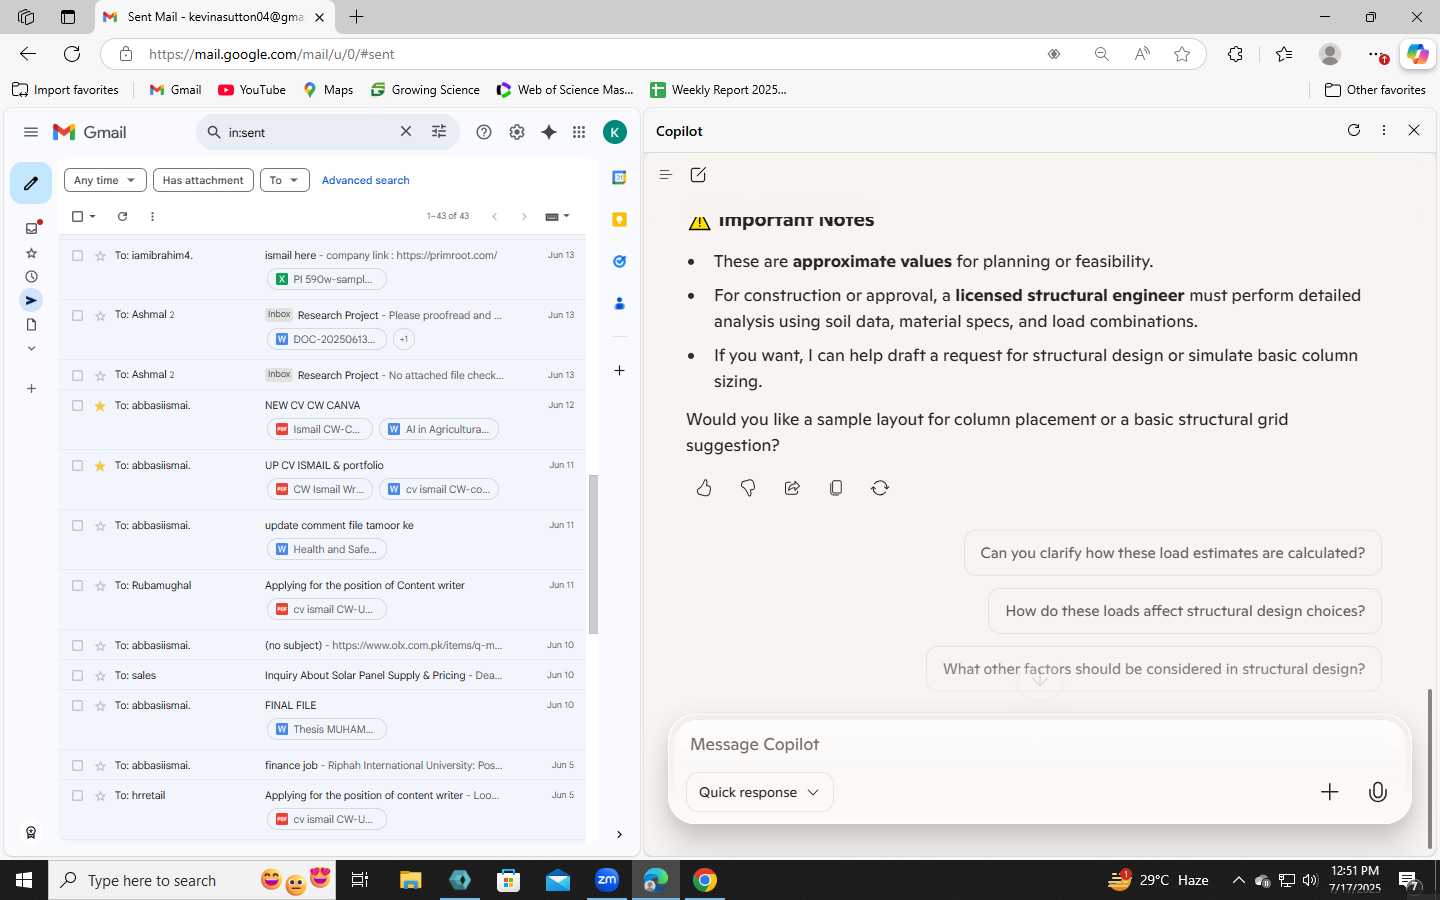Open Google Tasks side panel icon
Viewport: 1440px width, 900px height.
pyautogui.click(x=619, y=261)
